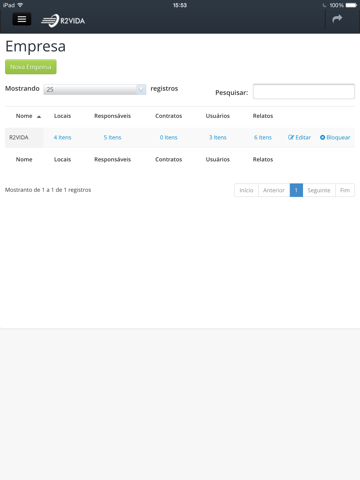Click the Seguinte pagination button
The width and height of the screenshot is (360, 480).
click(319, 190)
